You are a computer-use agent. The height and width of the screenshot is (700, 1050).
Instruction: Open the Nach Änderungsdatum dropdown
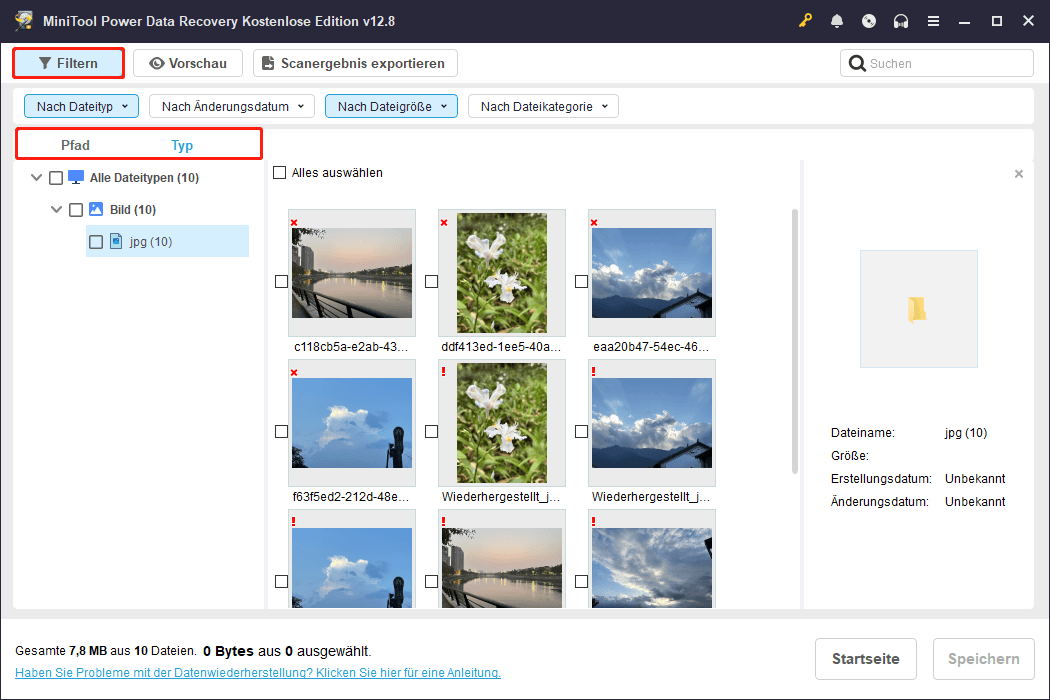coord(231,105)
